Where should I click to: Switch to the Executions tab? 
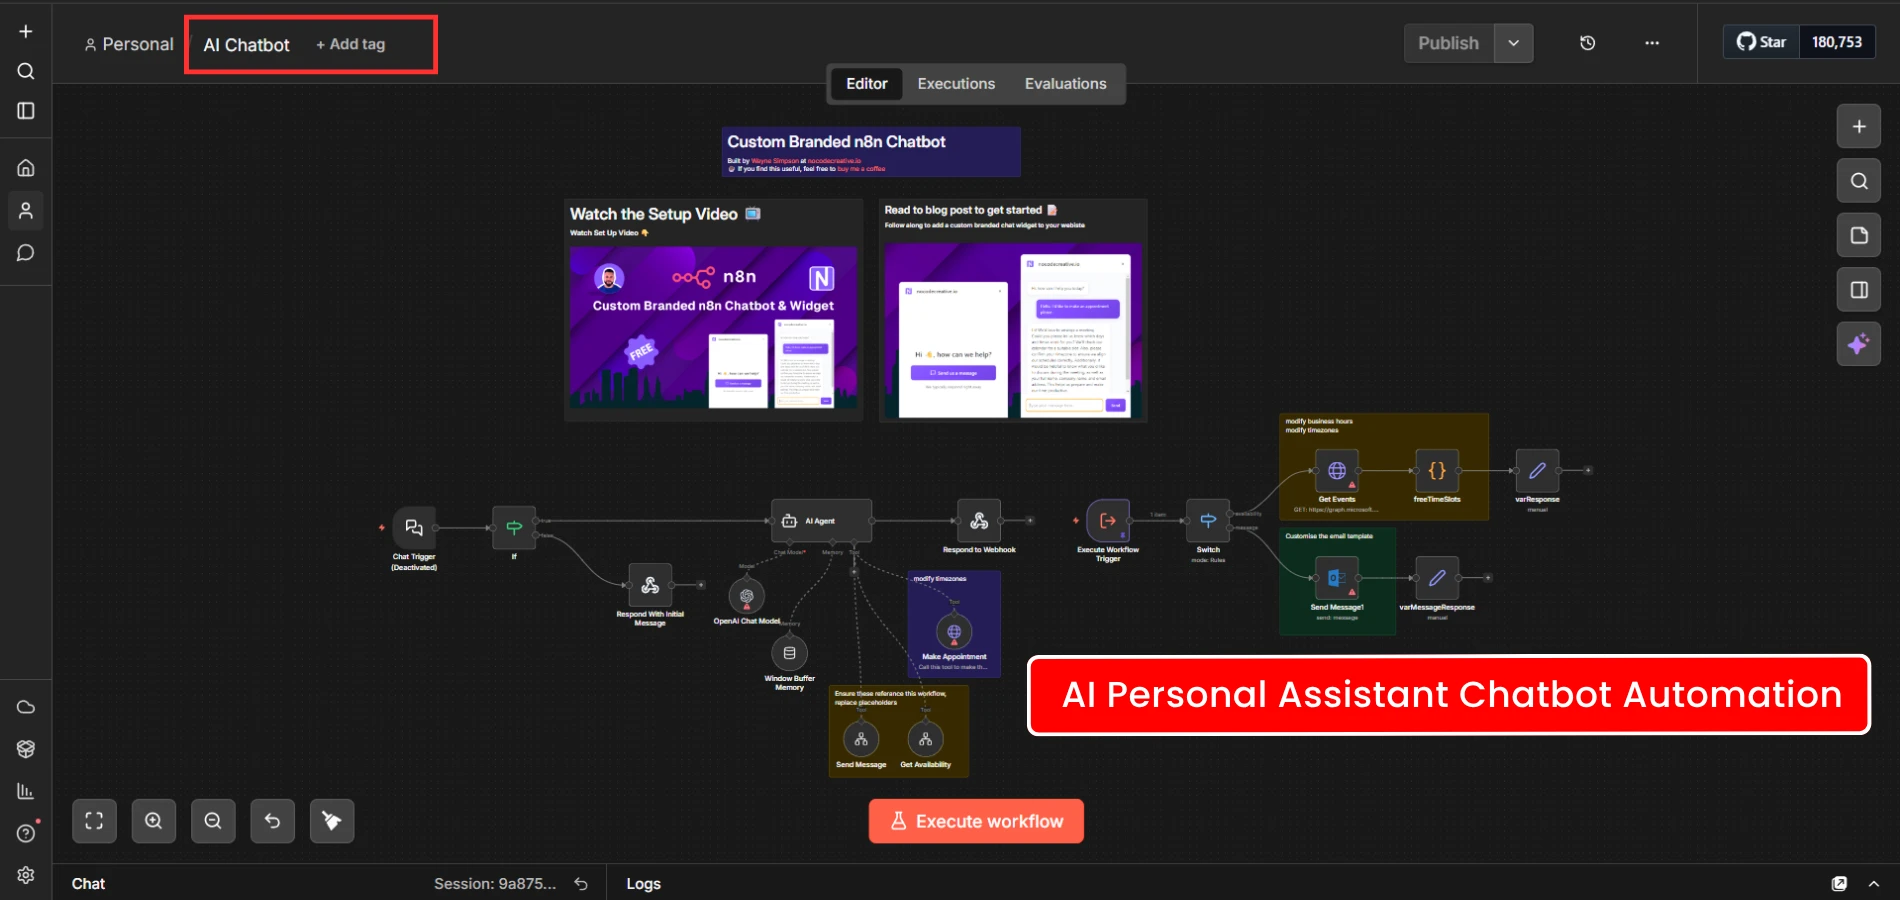[956, 84]
